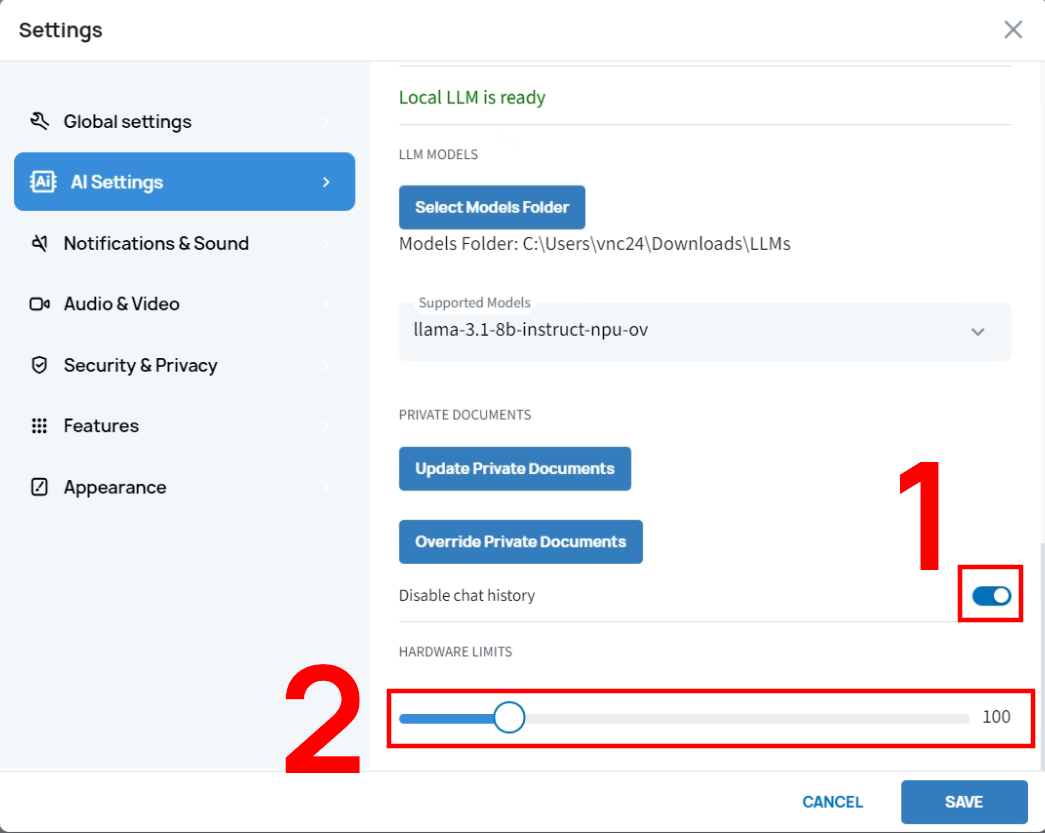Click the chevron arrow in models combo box
Screen dimensions: 1045x833
pos(978,332)
